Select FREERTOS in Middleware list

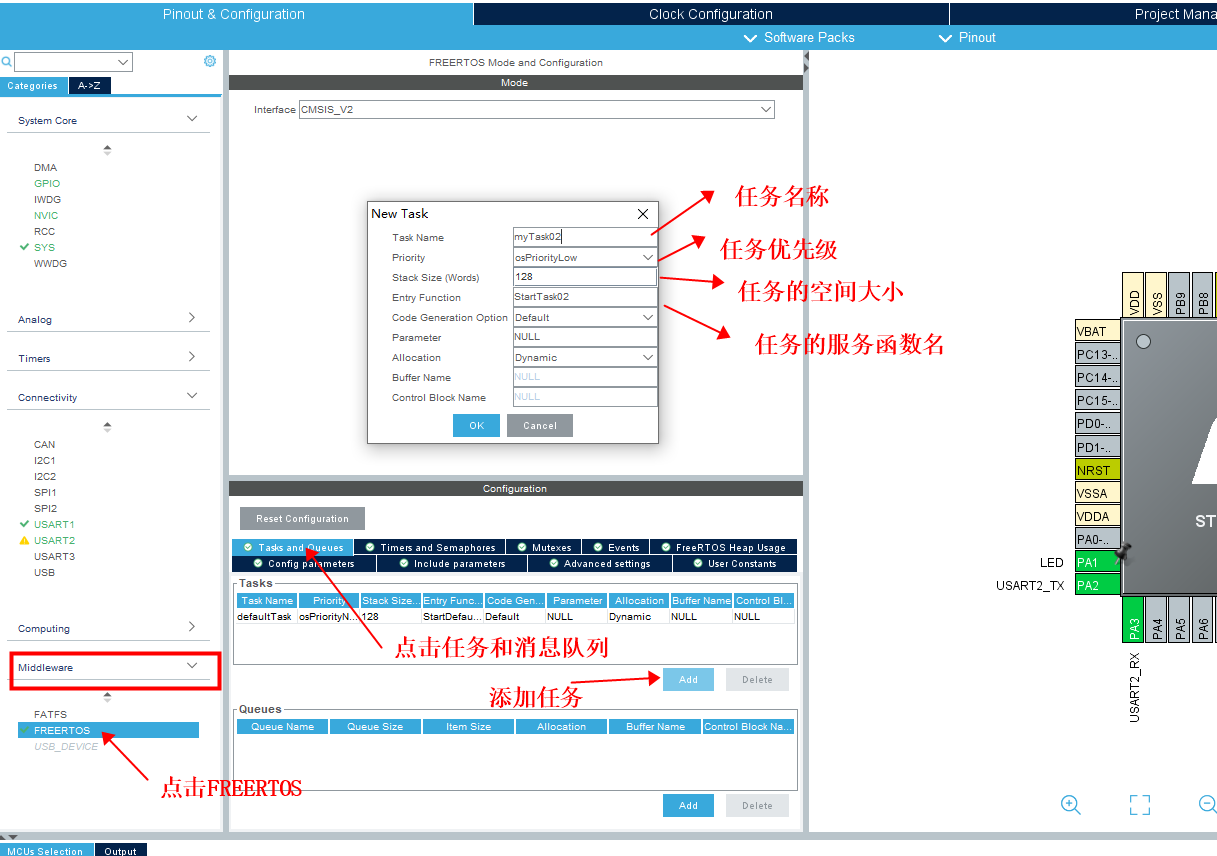pyautogui.click(x=108, y=730)
